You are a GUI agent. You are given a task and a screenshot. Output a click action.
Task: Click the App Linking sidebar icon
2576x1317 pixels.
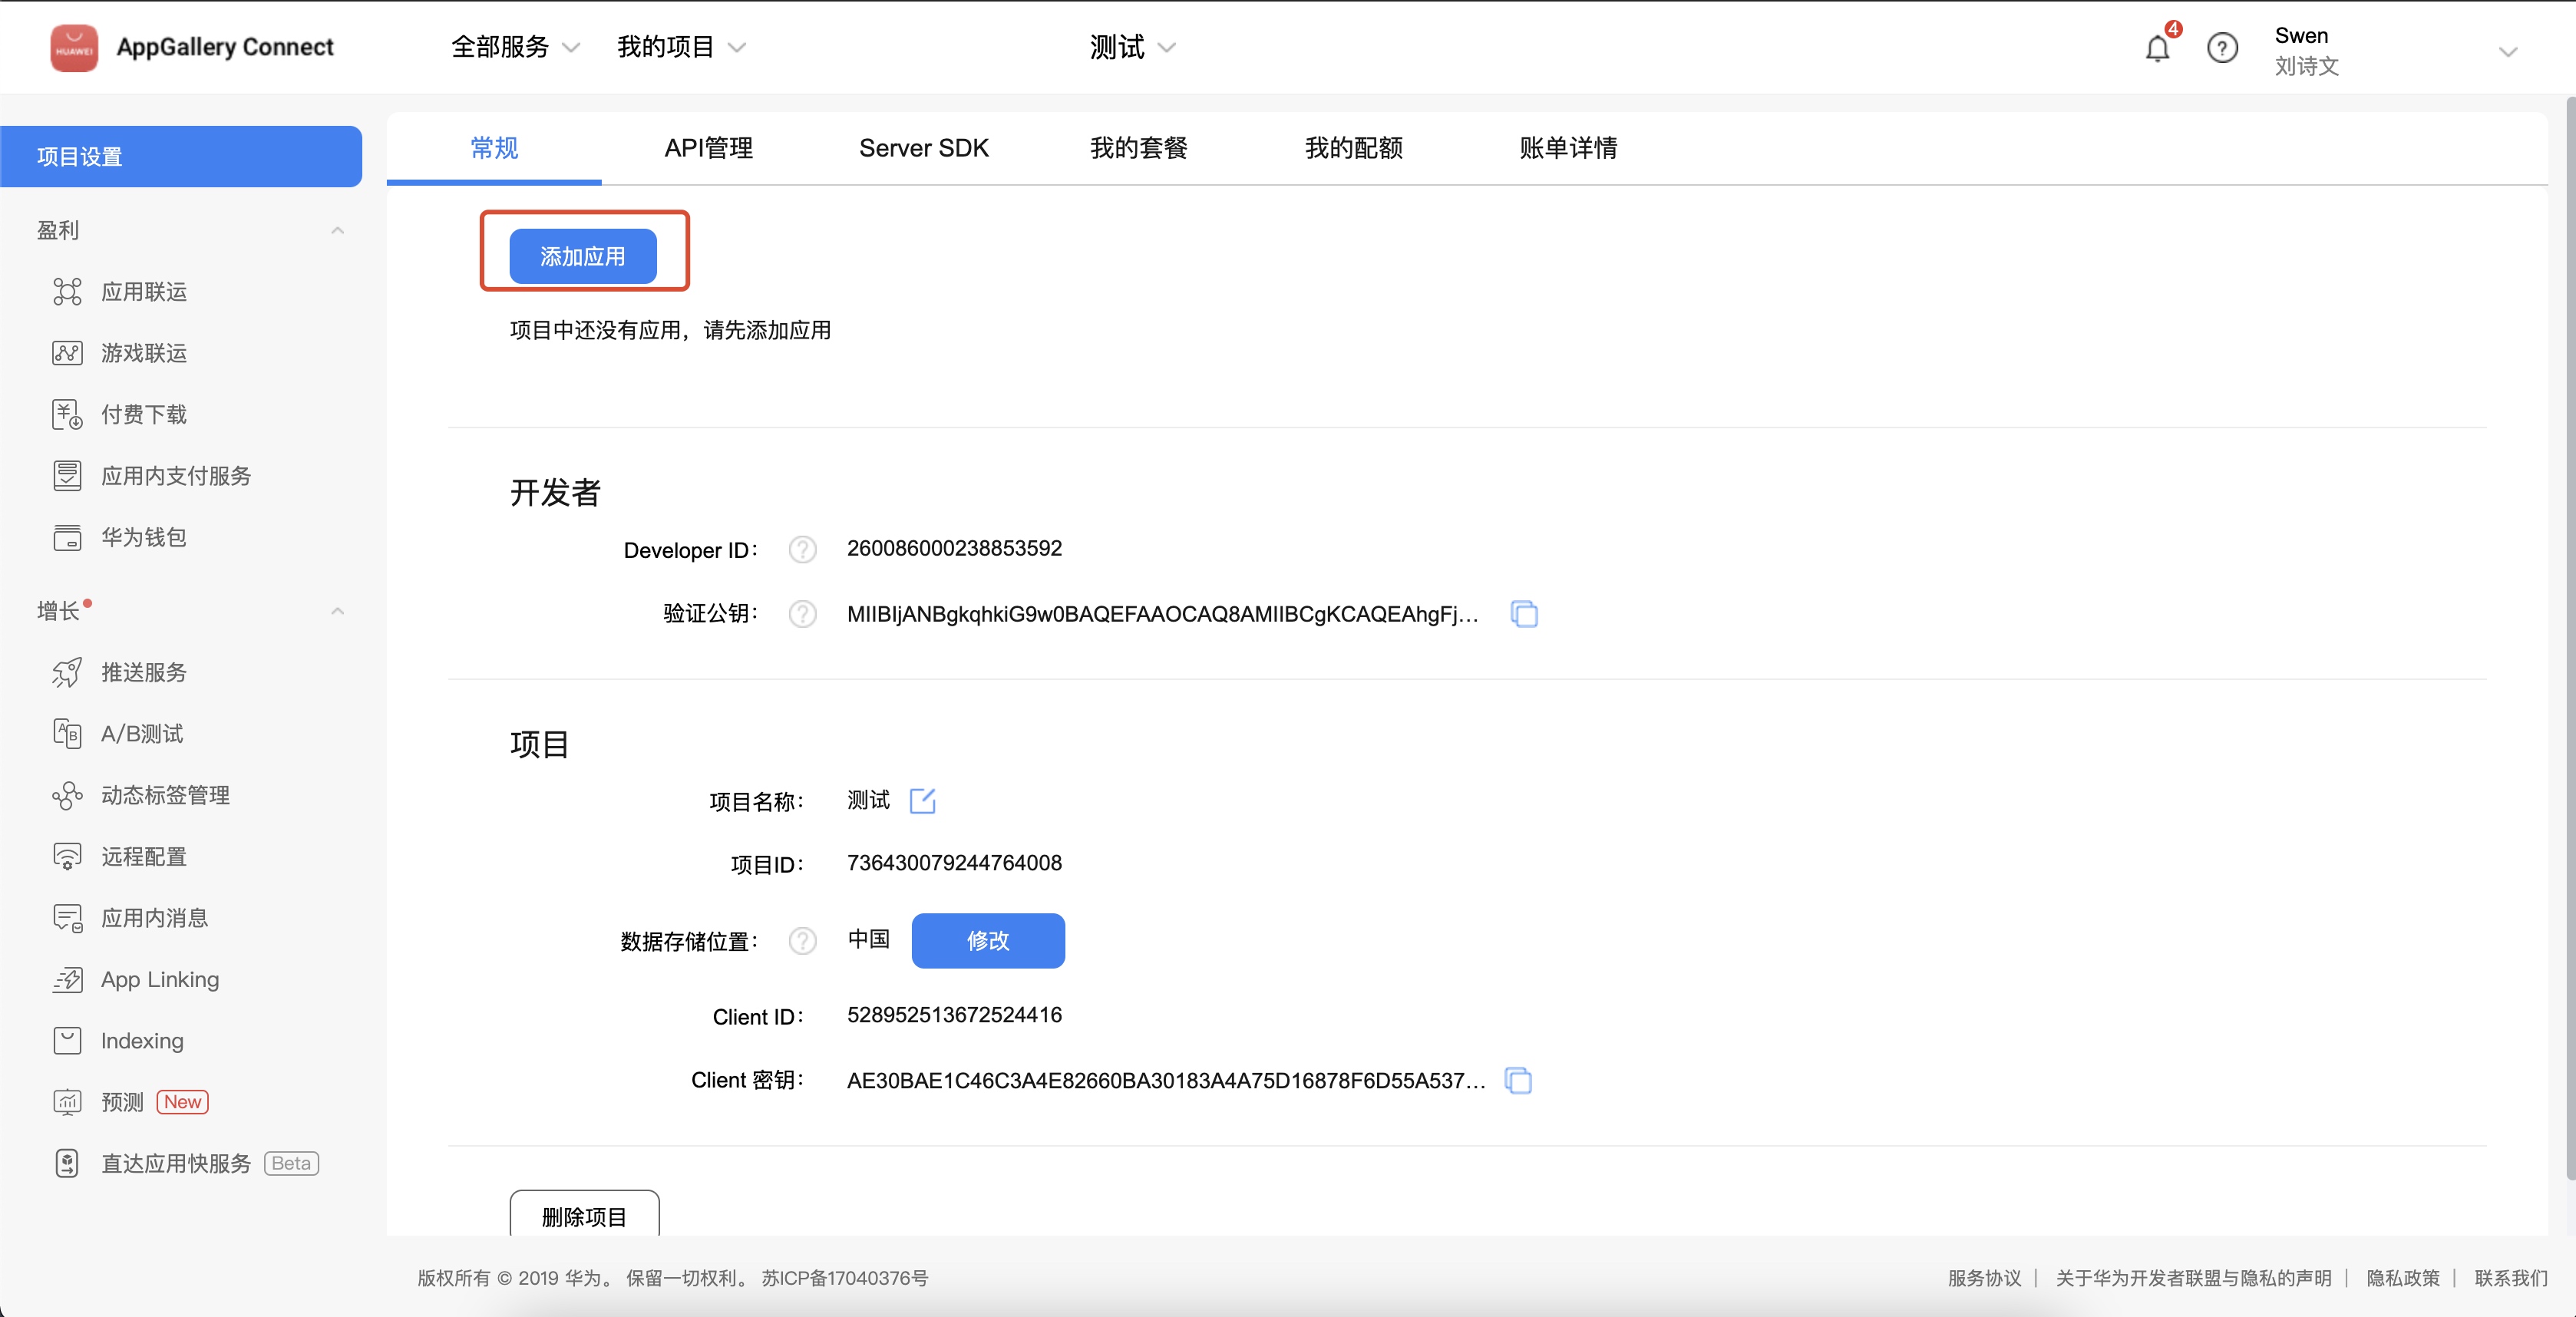click(67, 979)
